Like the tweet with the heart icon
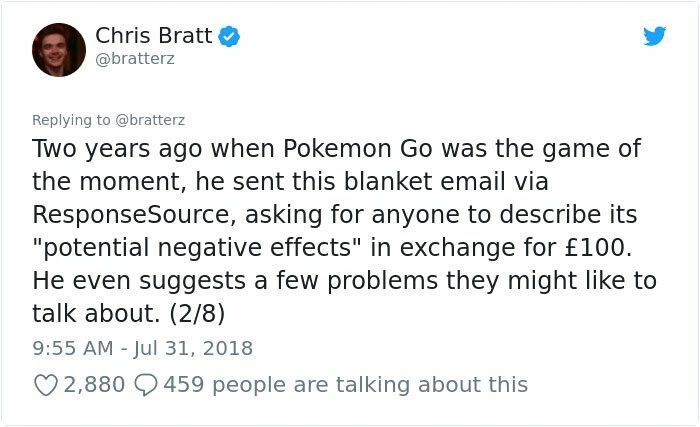The height and width of the screenshot is (427, 700). [x=46, y=385]
